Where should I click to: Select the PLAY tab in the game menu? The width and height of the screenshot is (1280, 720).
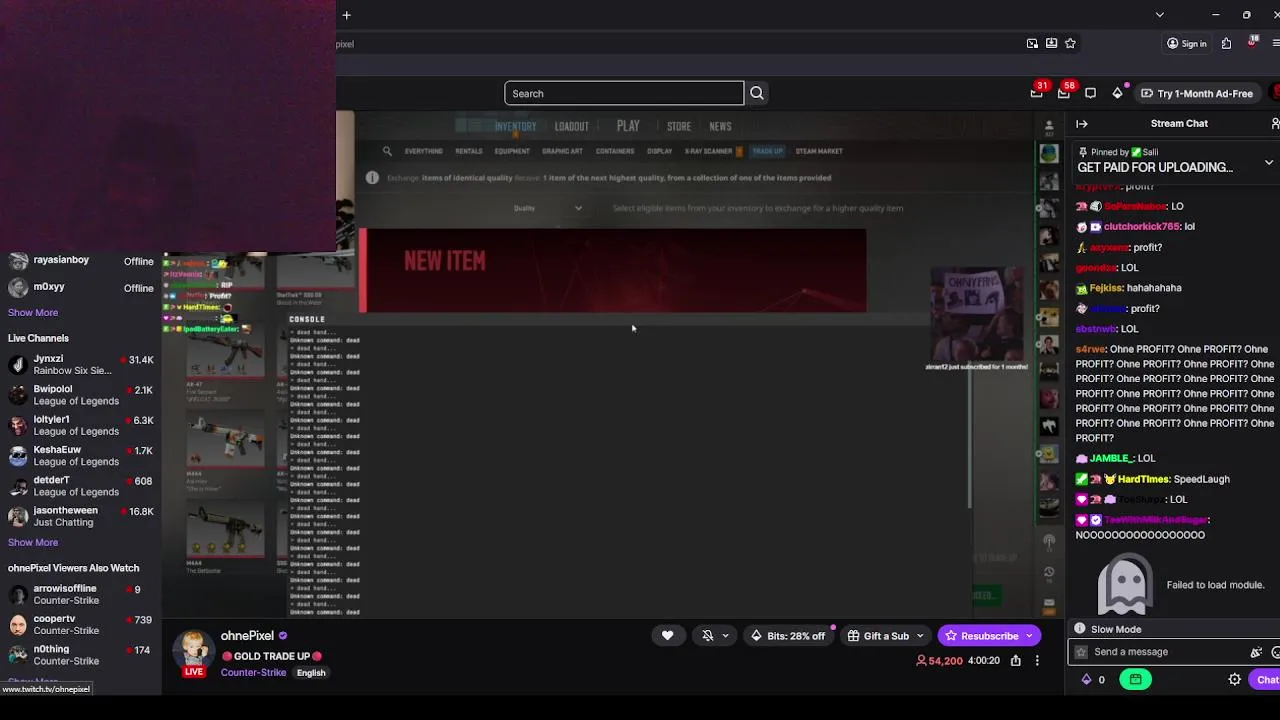coord(628,126)
